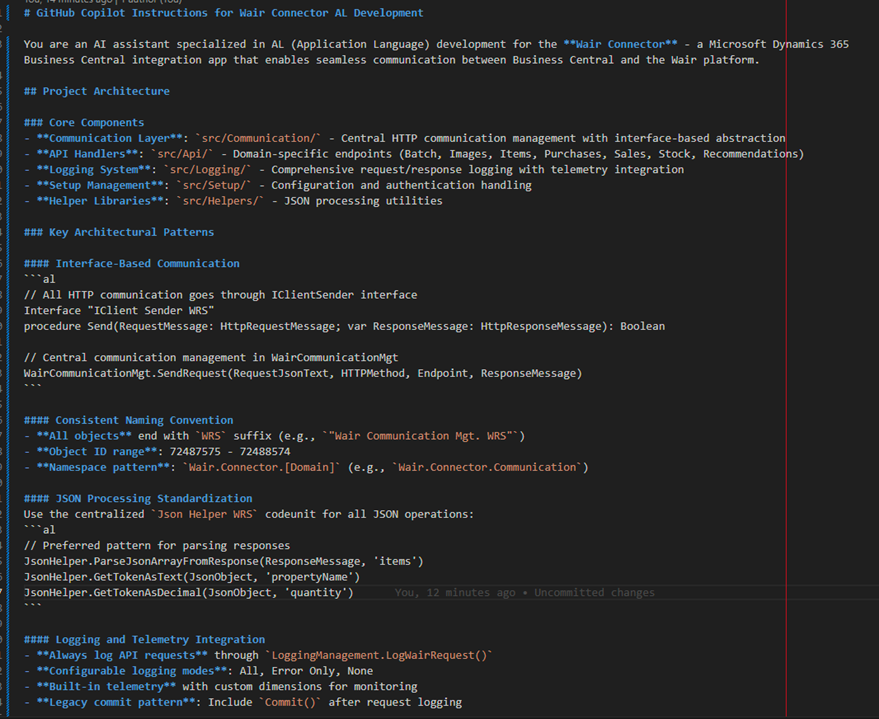Click the inline code 'src/Communication/'

click(x=258, y=138)
